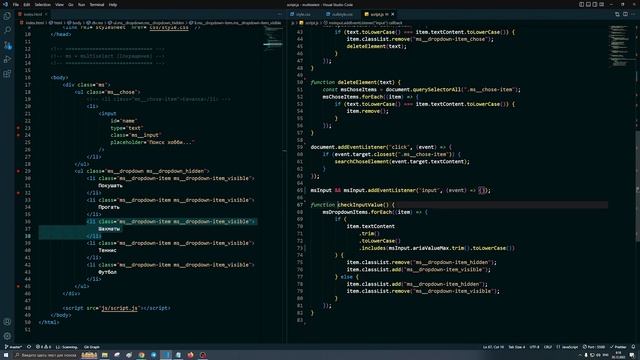Click the Ln, Col cursor position indicator
The height and width of the screenshot is (360, 640).
pos(493,347)
